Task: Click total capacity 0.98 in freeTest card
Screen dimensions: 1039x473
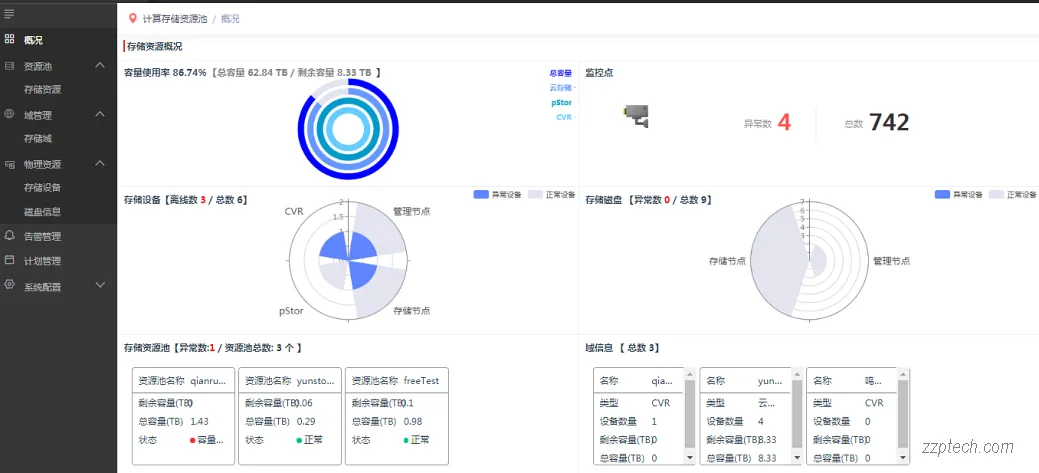Action: [x=413, y=421]
